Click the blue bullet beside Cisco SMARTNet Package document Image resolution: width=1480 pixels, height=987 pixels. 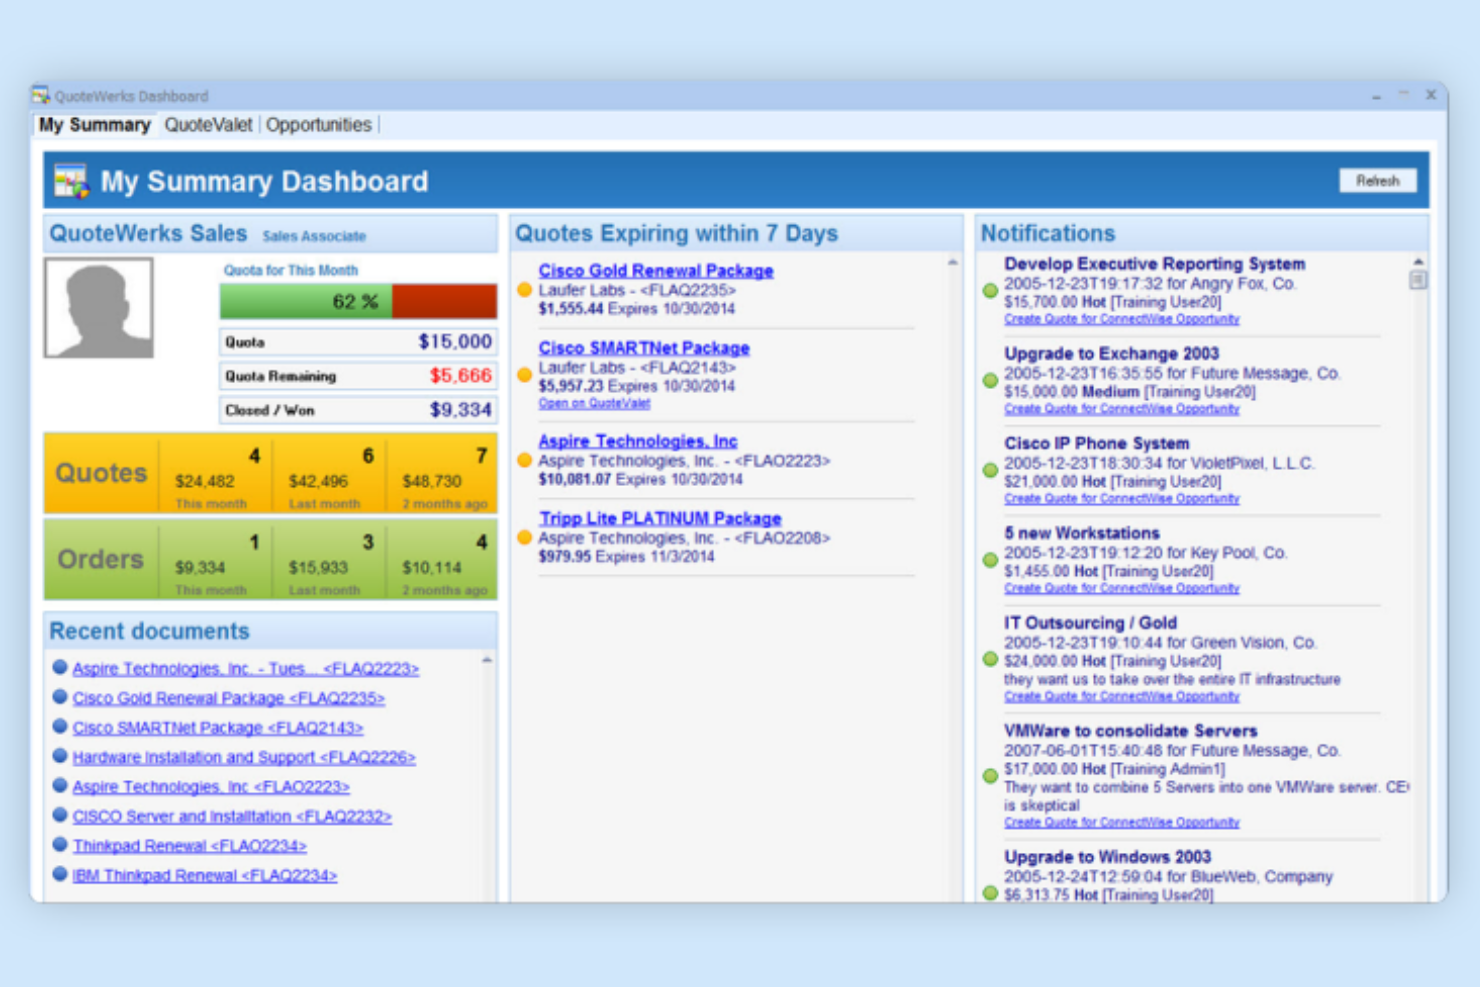click(x=60, y=727)
